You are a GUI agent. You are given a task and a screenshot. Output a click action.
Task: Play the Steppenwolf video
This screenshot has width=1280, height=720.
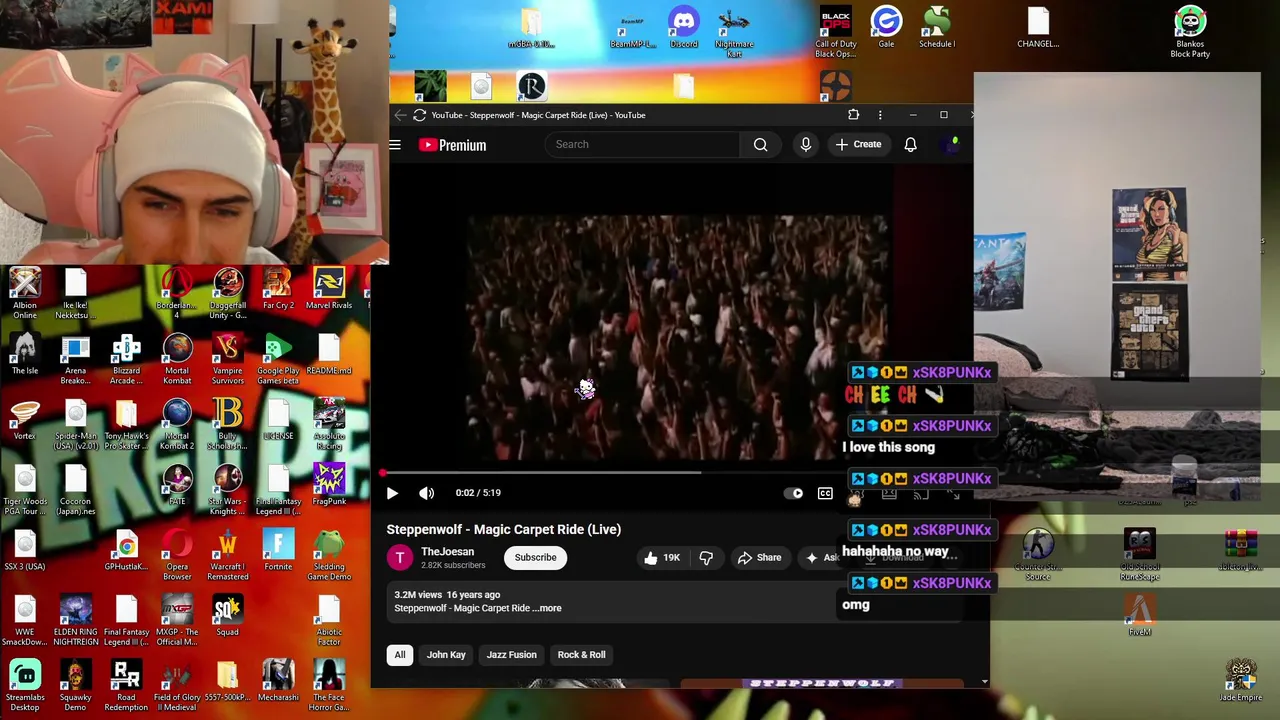(x=392, y=493)
